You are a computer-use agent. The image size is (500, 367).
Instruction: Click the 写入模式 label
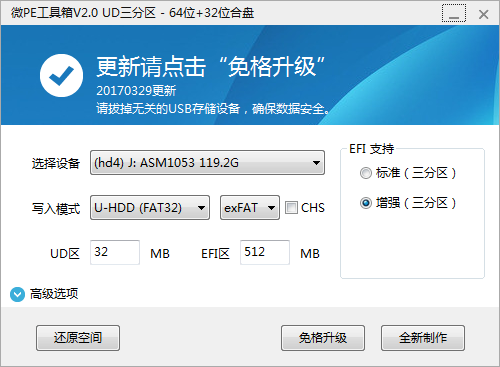pyautogui.click(x=56, y=209)
